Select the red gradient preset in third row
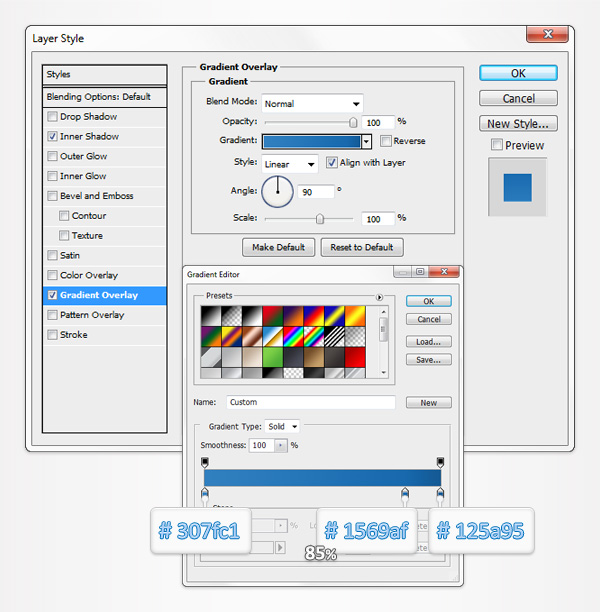This screenshot has width=600, height=612. [355, 357]
